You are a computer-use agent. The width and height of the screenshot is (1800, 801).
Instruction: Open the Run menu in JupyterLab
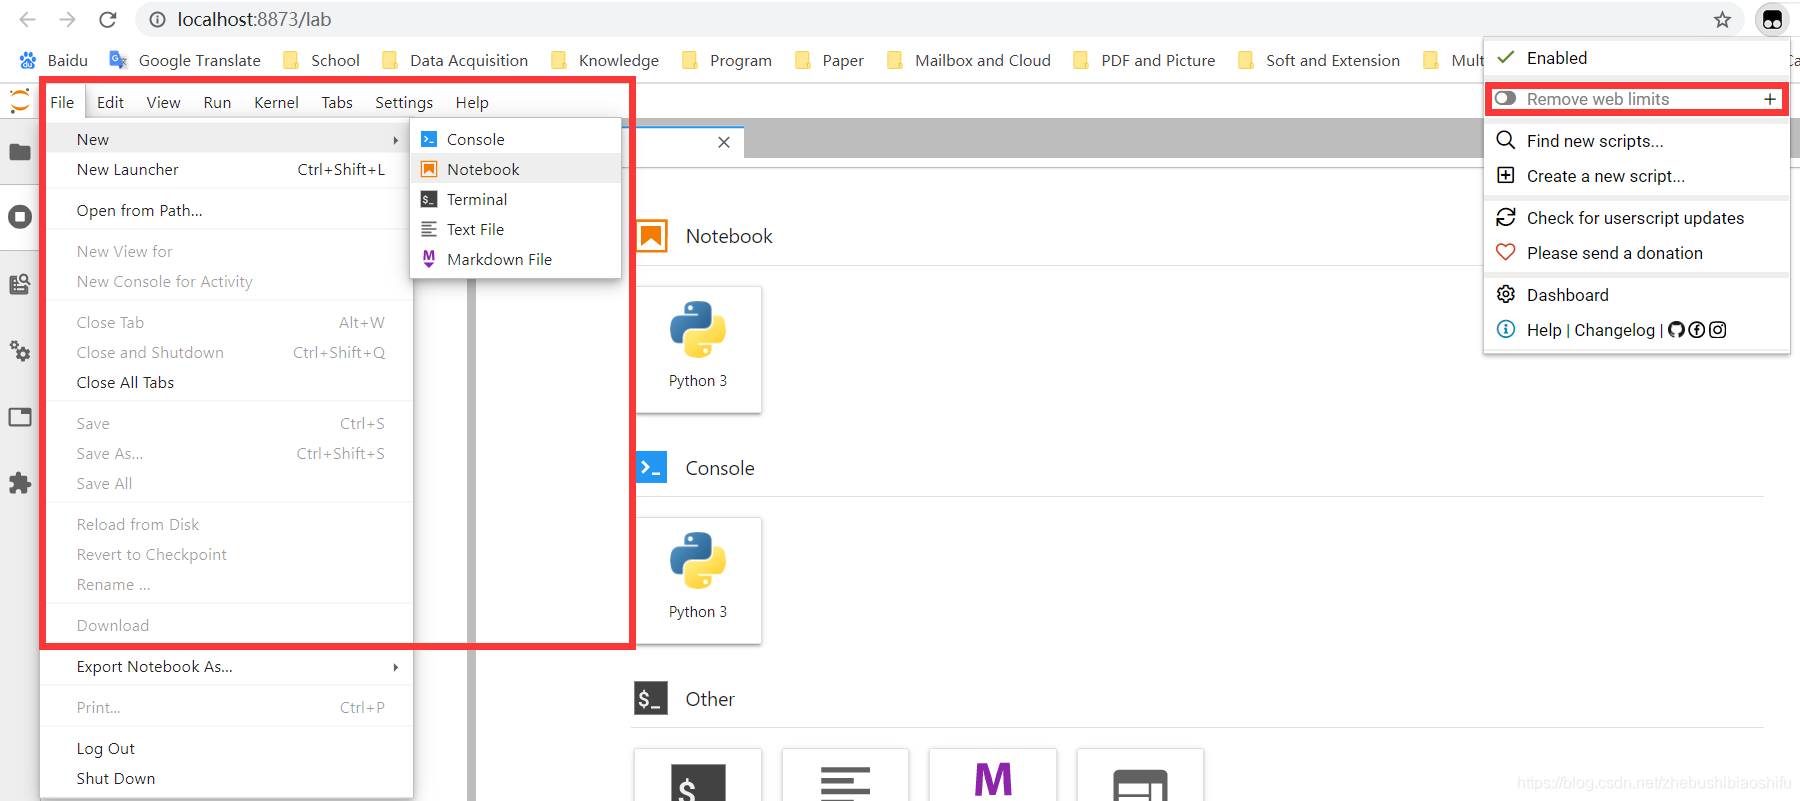(217, 102)
